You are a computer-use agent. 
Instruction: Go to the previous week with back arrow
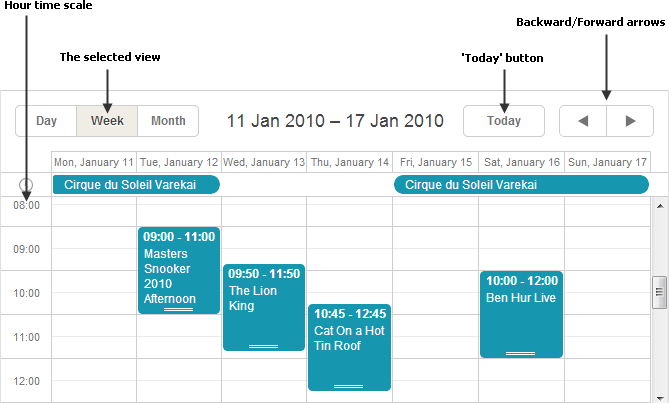[583, 121]
